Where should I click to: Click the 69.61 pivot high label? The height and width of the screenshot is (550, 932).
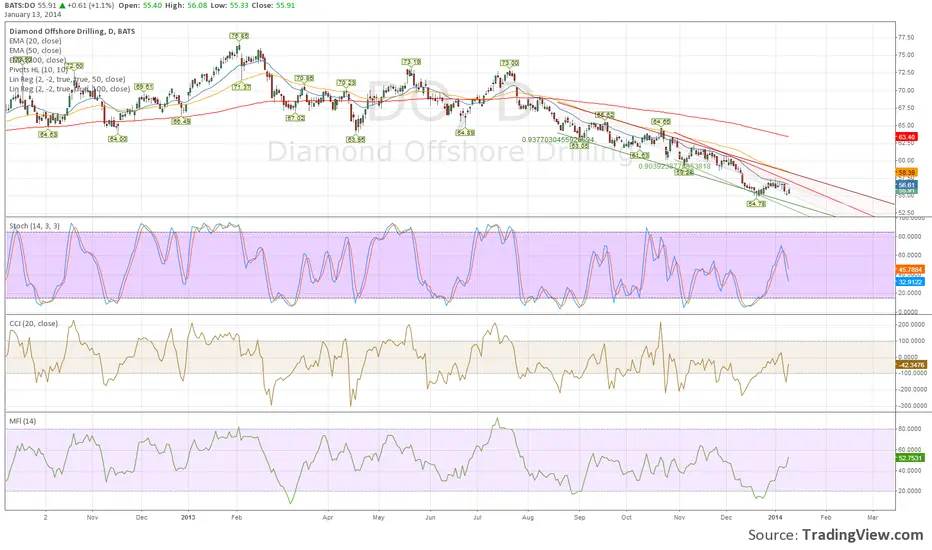click(x=144, y=87)
